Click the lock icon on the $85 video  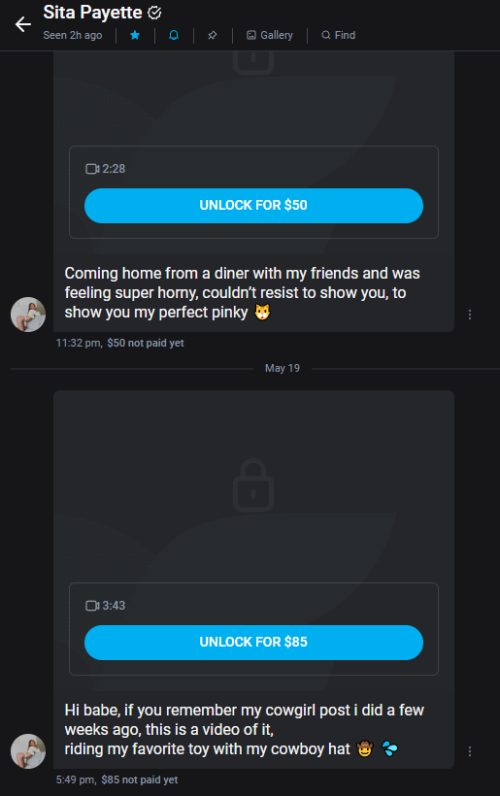(253, 485)
